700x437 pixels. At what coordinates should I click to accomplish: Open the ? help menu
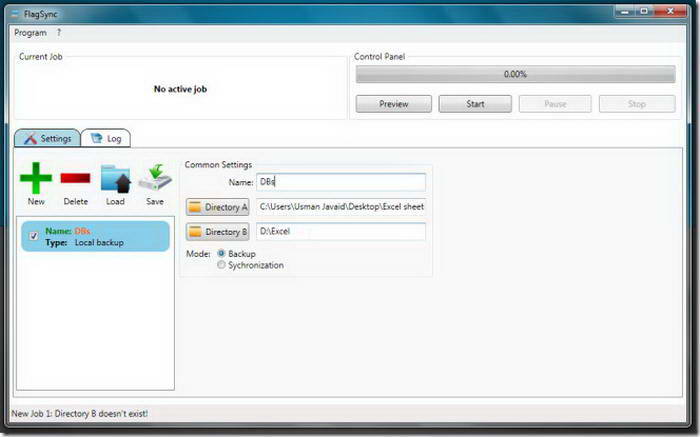click(58, 33)
